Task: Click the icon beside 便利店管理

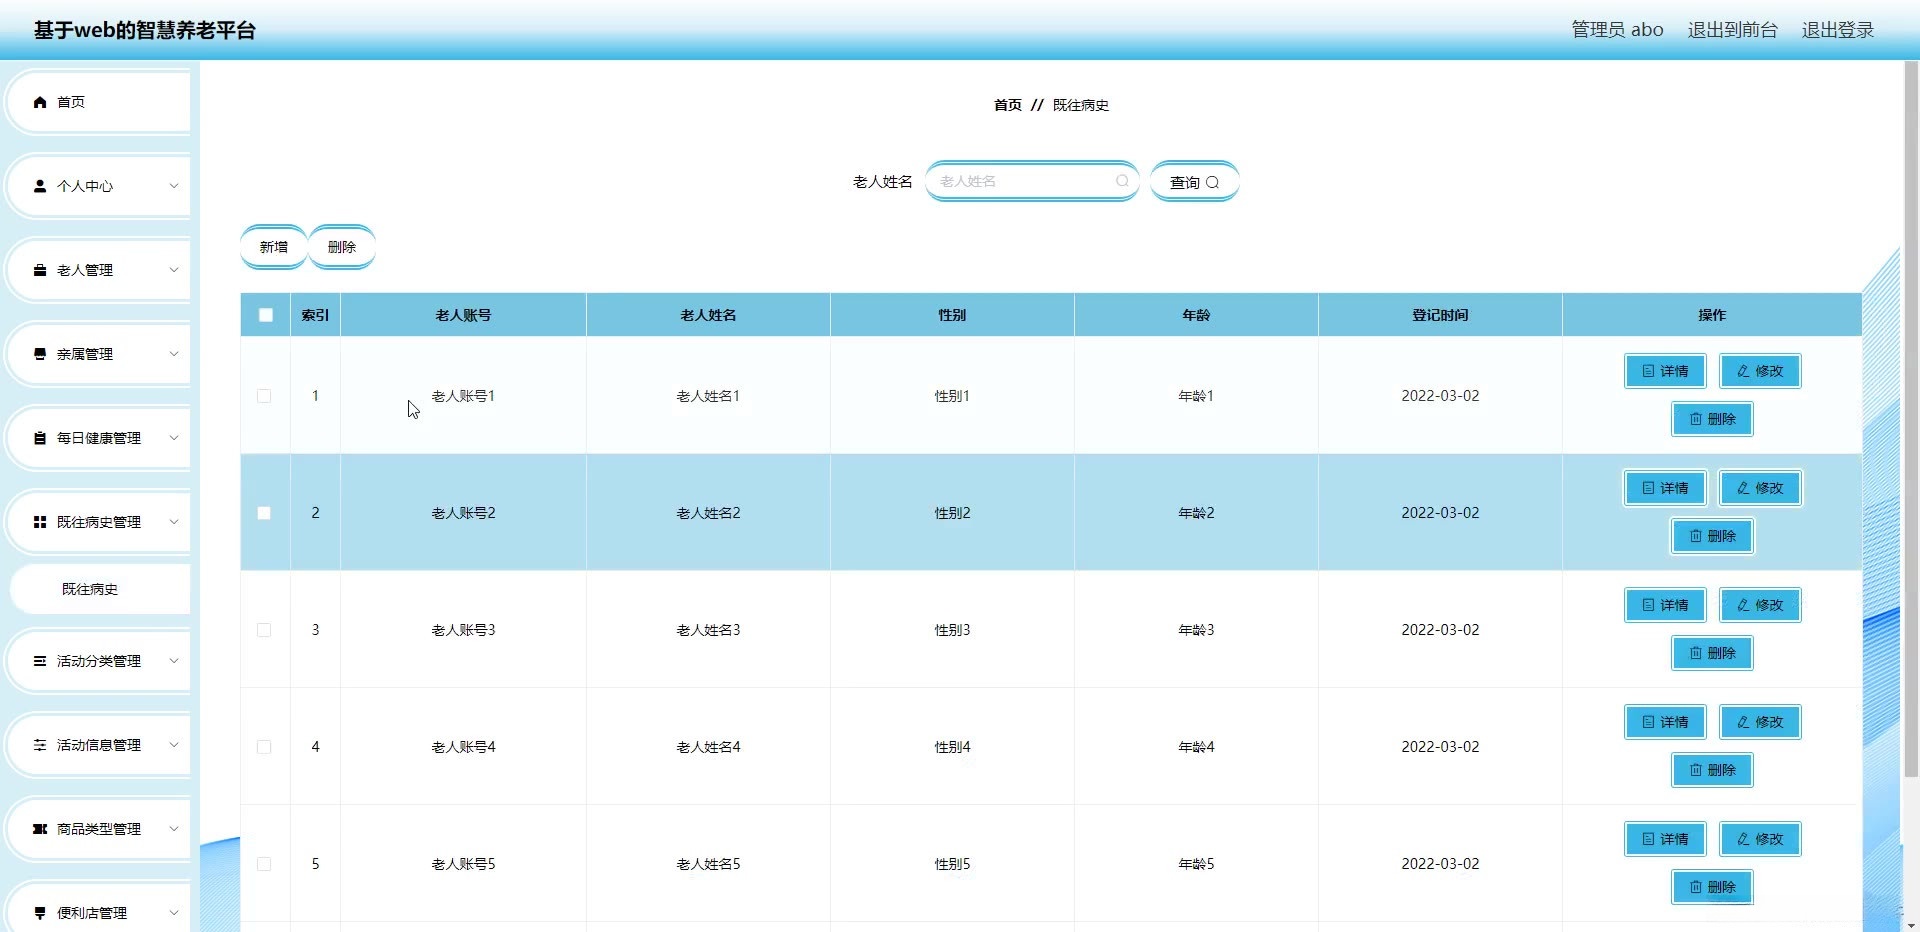Action: coord(40,913)
